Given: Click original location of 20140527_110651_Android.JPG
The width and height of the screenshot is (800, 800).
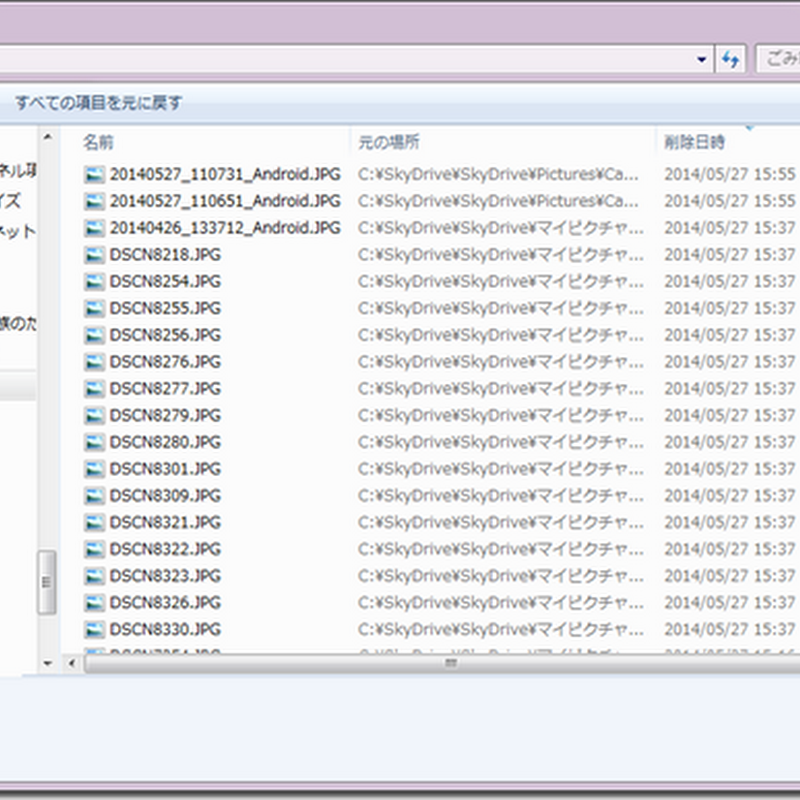Looking at the screenshot, I should (x=498, y=201).
